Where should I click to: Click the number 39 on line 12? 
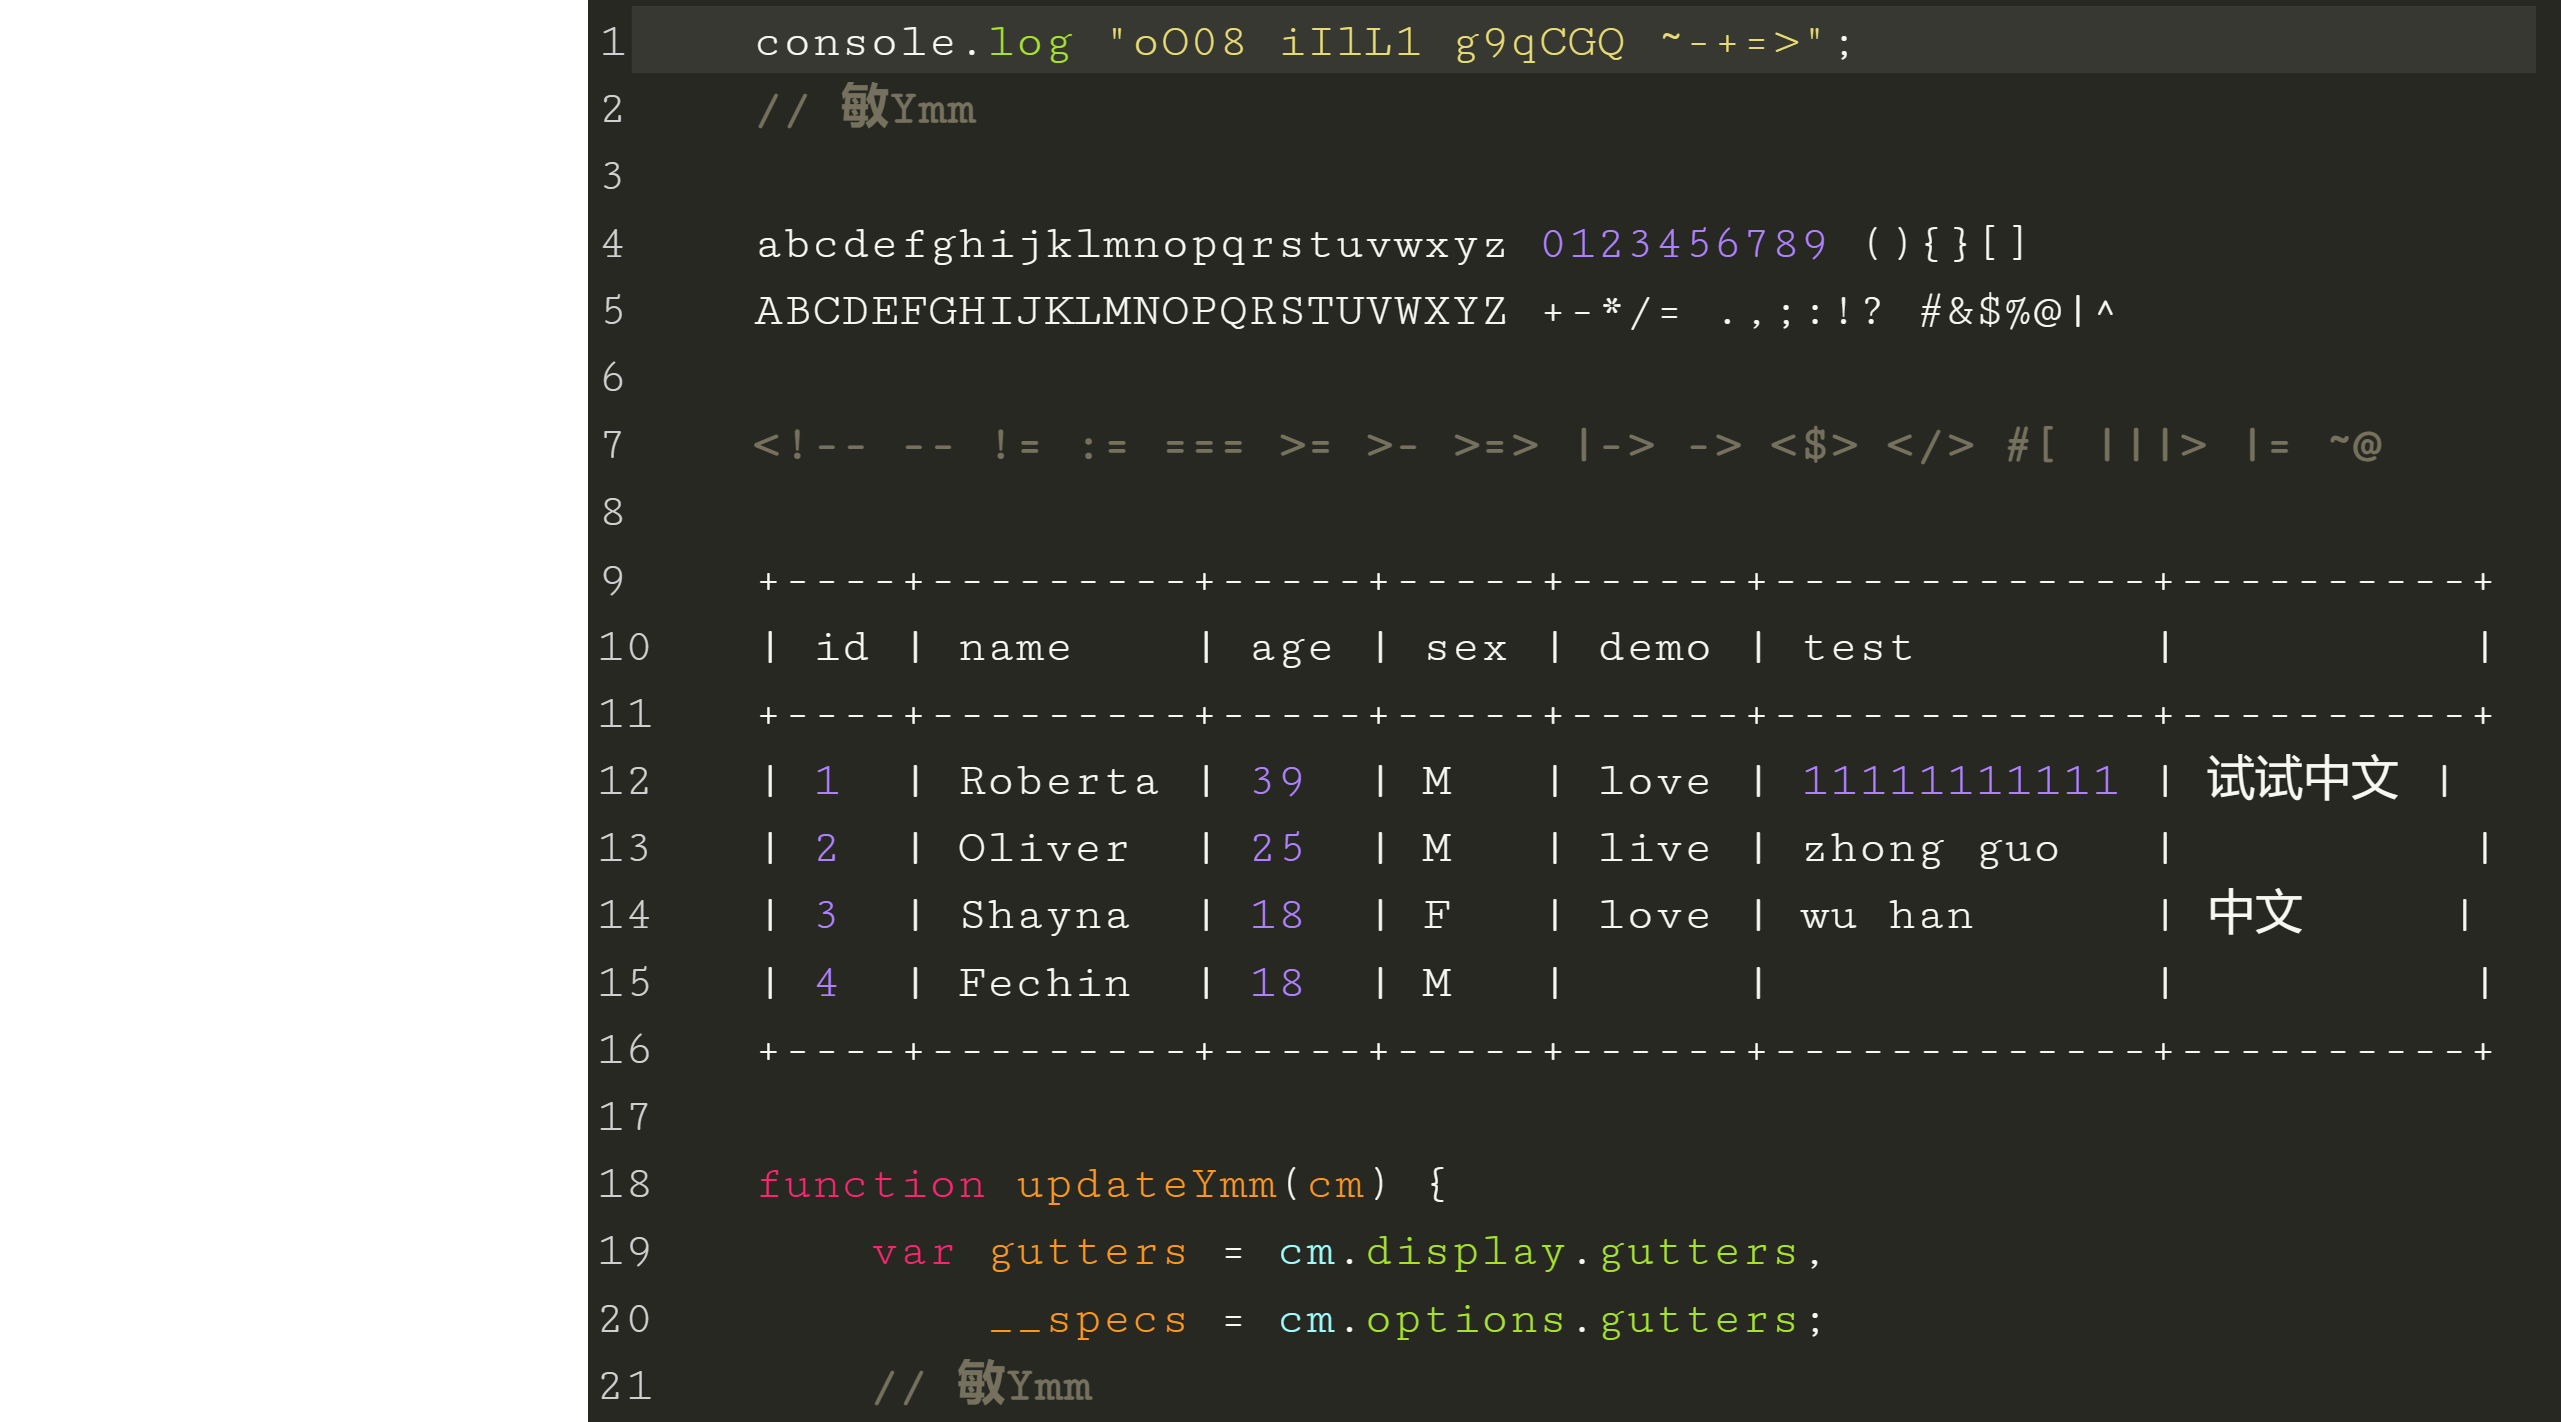pos(1273,779)
